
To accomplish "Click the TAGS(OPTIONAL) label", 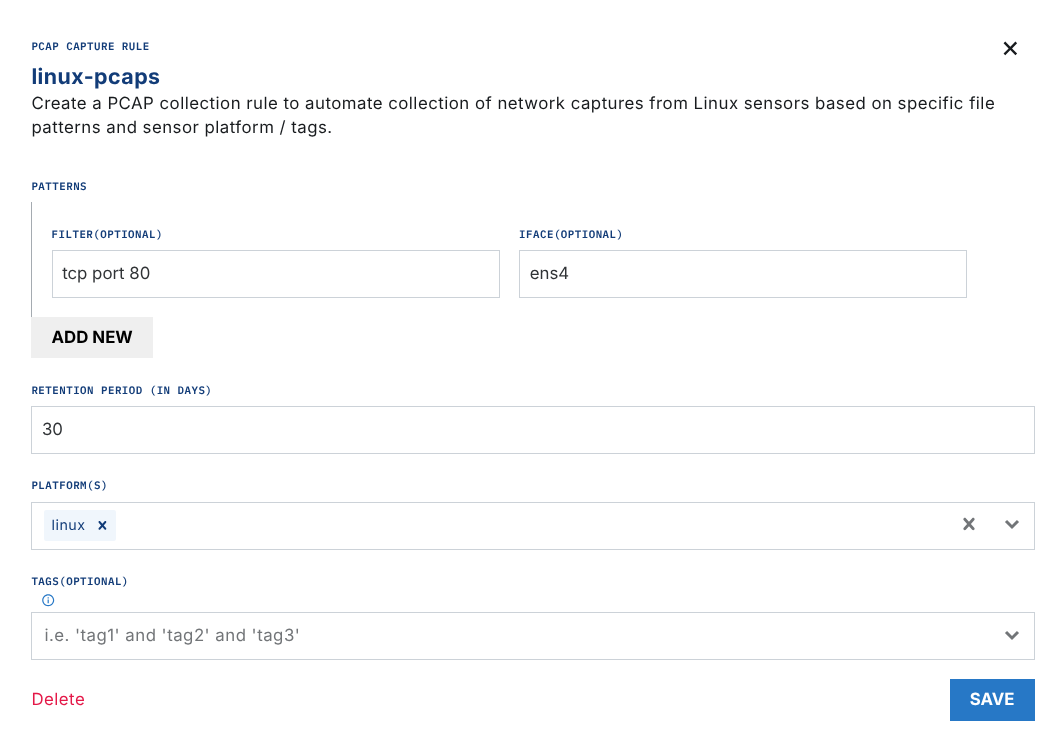I will (80, 581).
